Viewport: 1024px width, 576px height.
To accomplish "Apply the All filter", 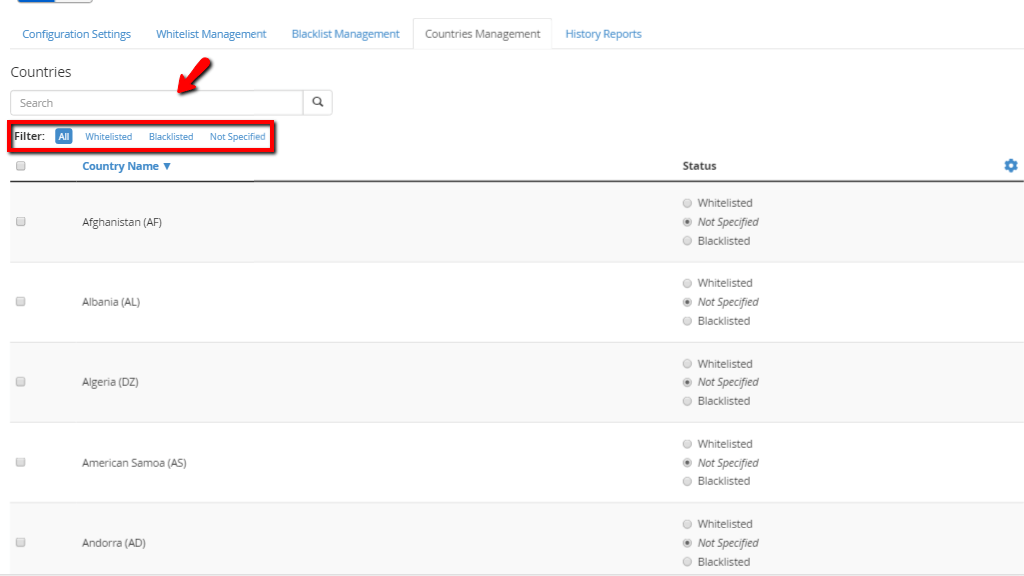I will 63,136.
